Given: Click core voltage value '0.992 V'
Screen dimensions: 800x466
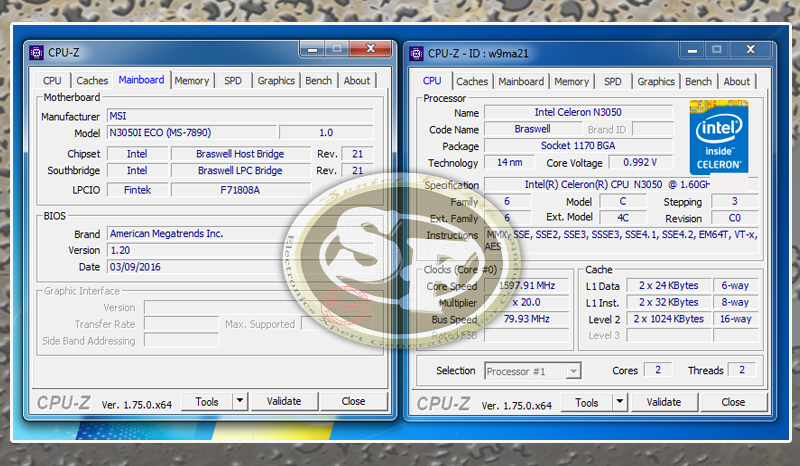Looking at the screenshot, I should (640, 162).
